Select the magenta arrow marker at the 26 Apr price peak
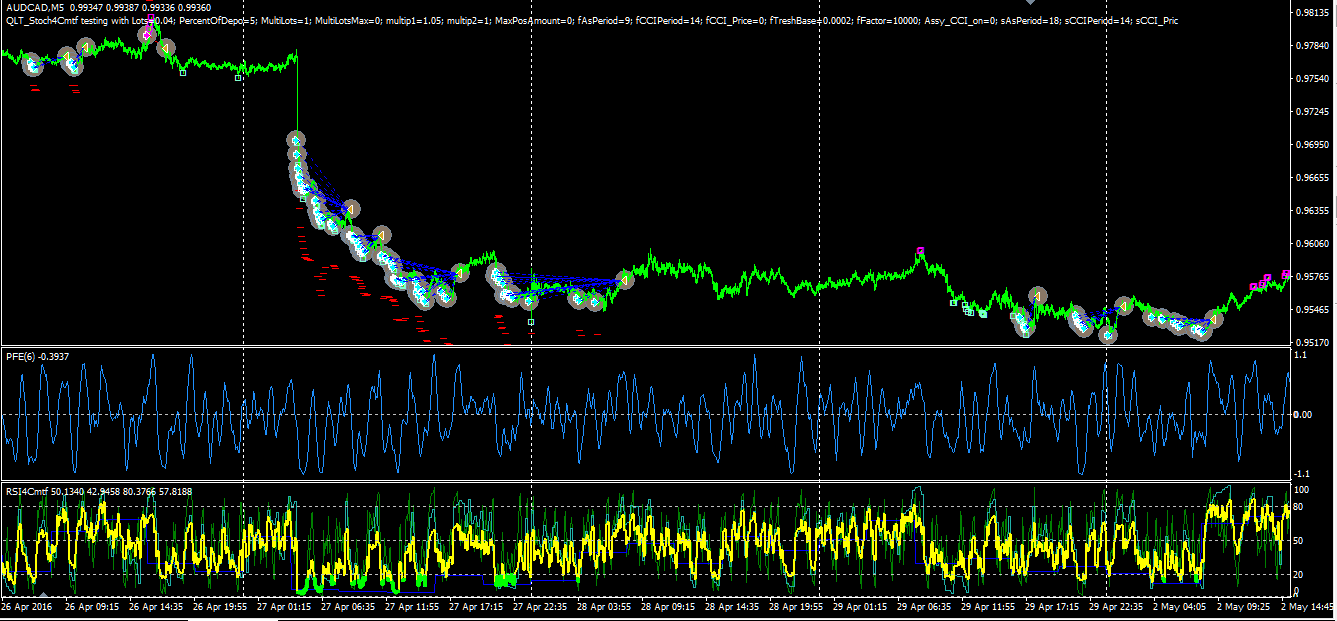 coord(148,34)
